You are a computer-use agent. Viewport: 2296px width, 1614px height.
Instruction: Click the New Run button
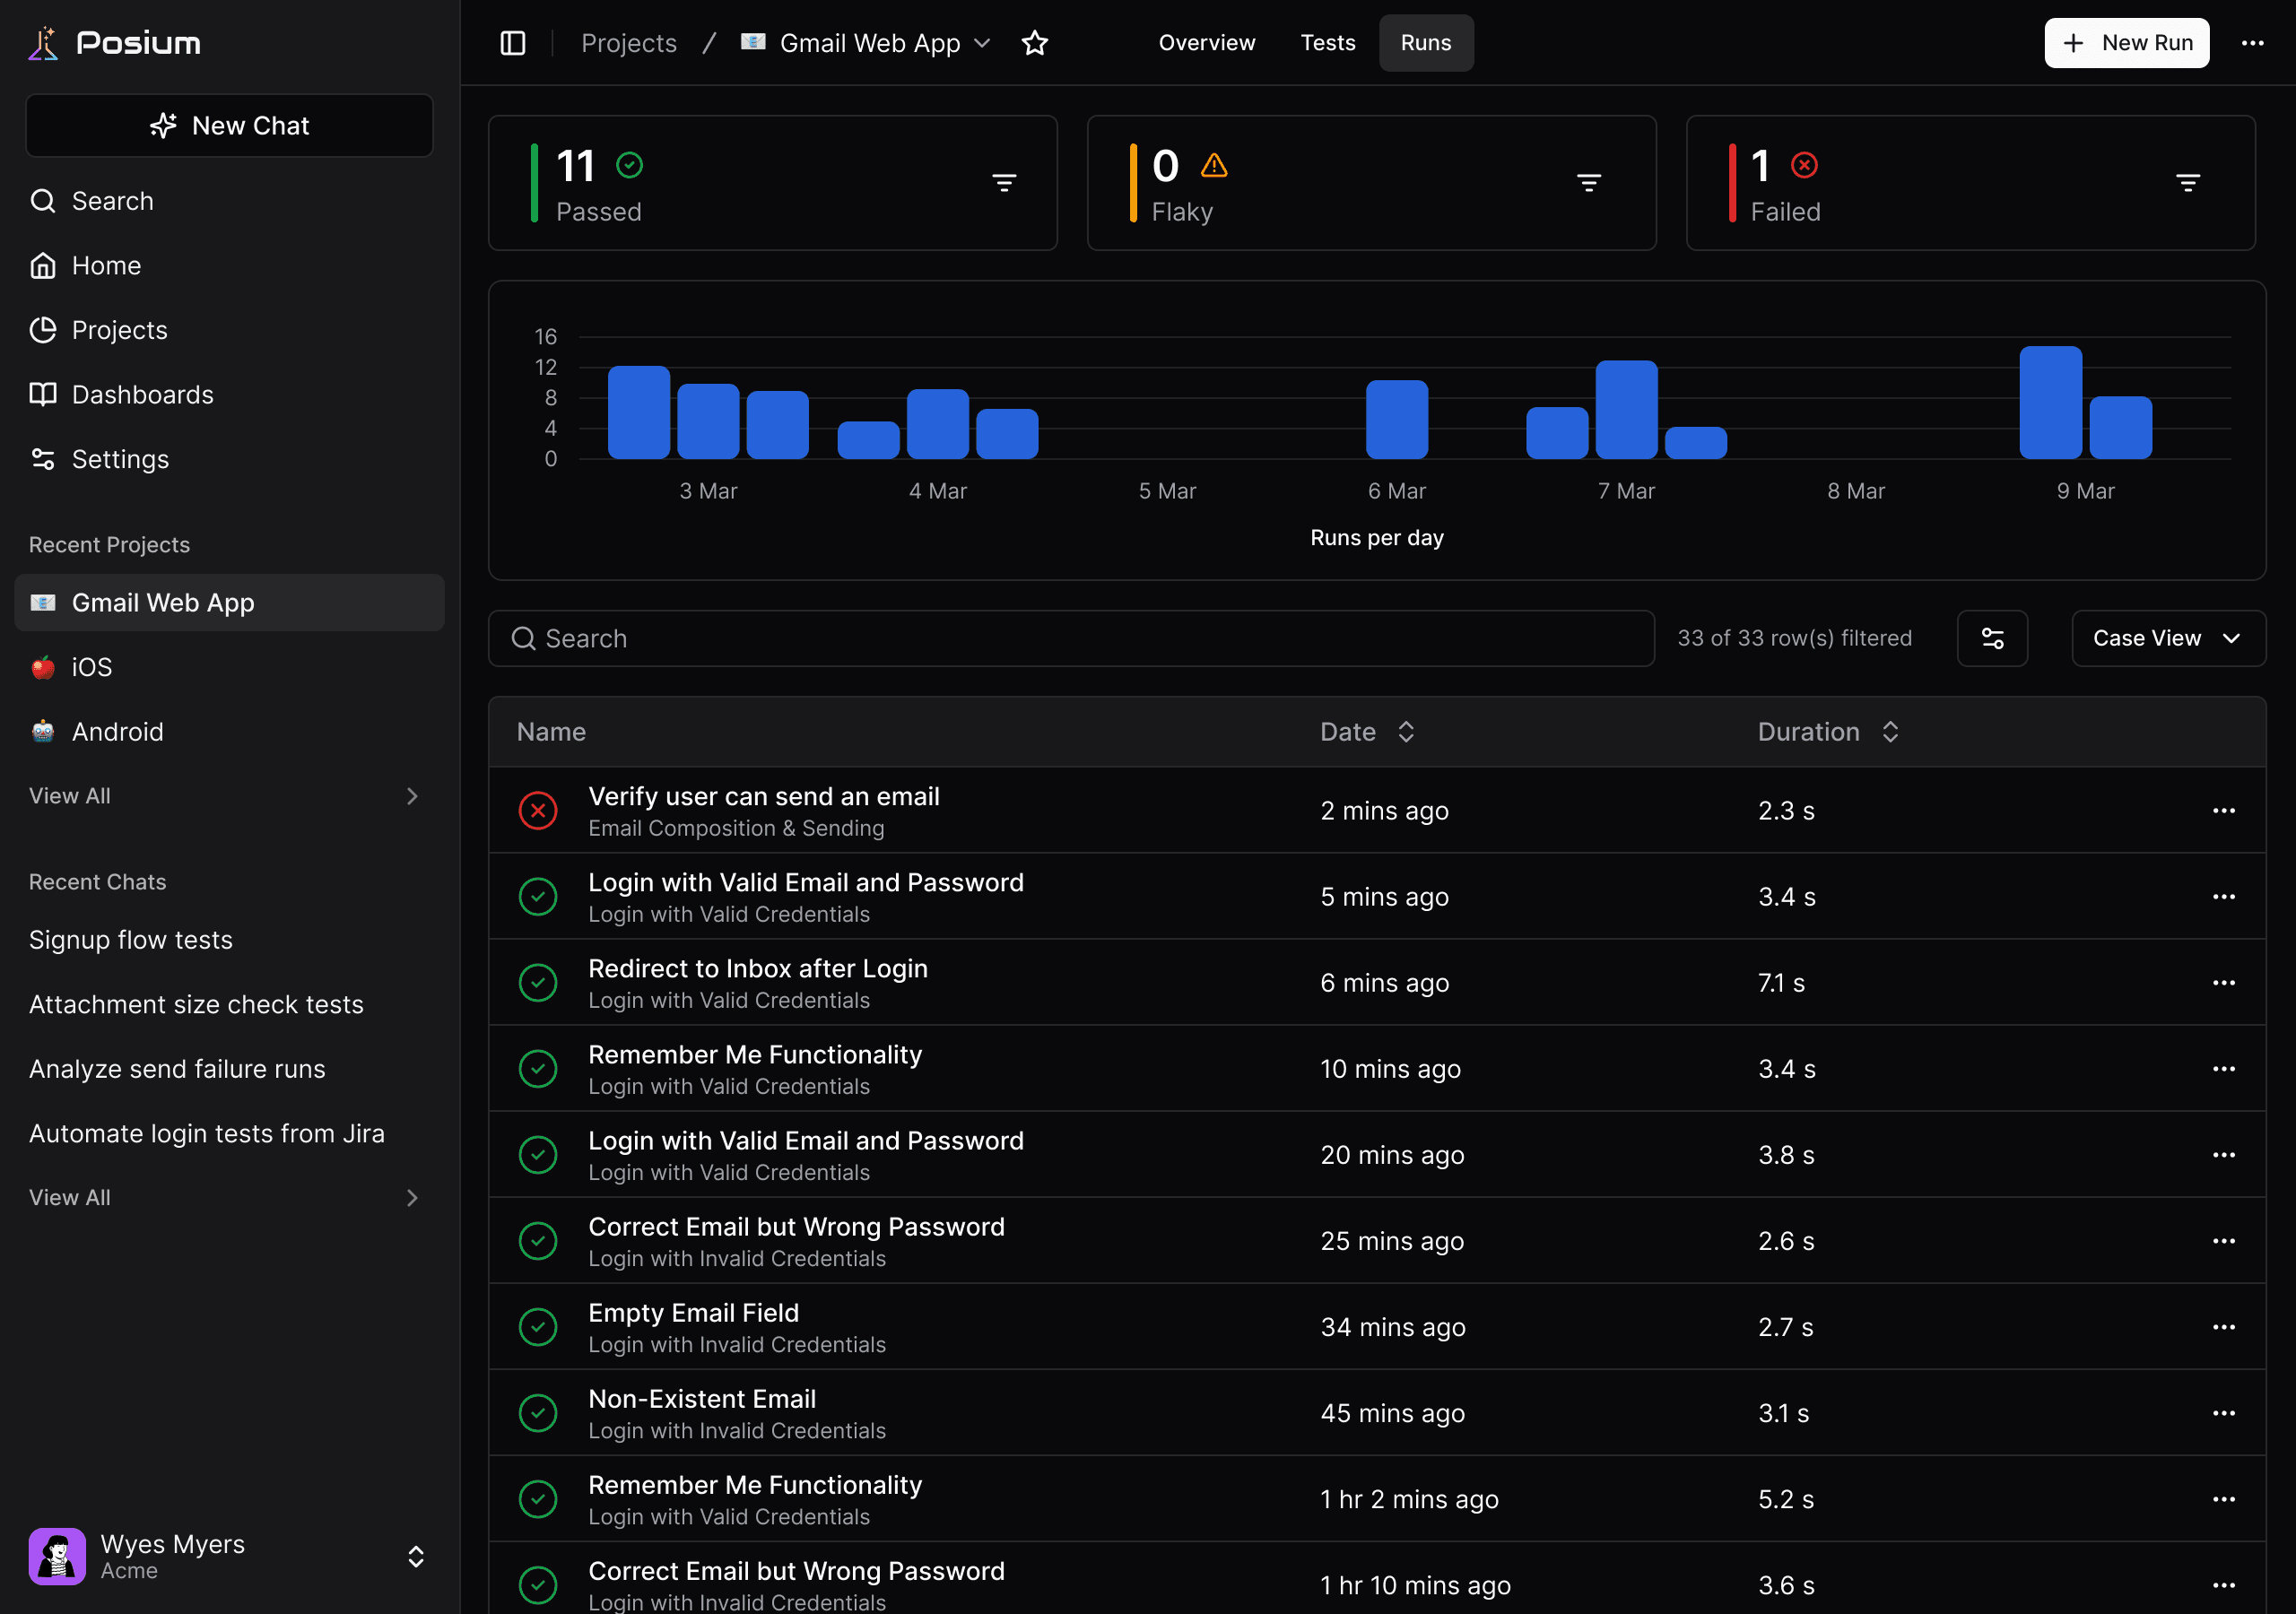pyautogui.click(x=2126, y=43)
